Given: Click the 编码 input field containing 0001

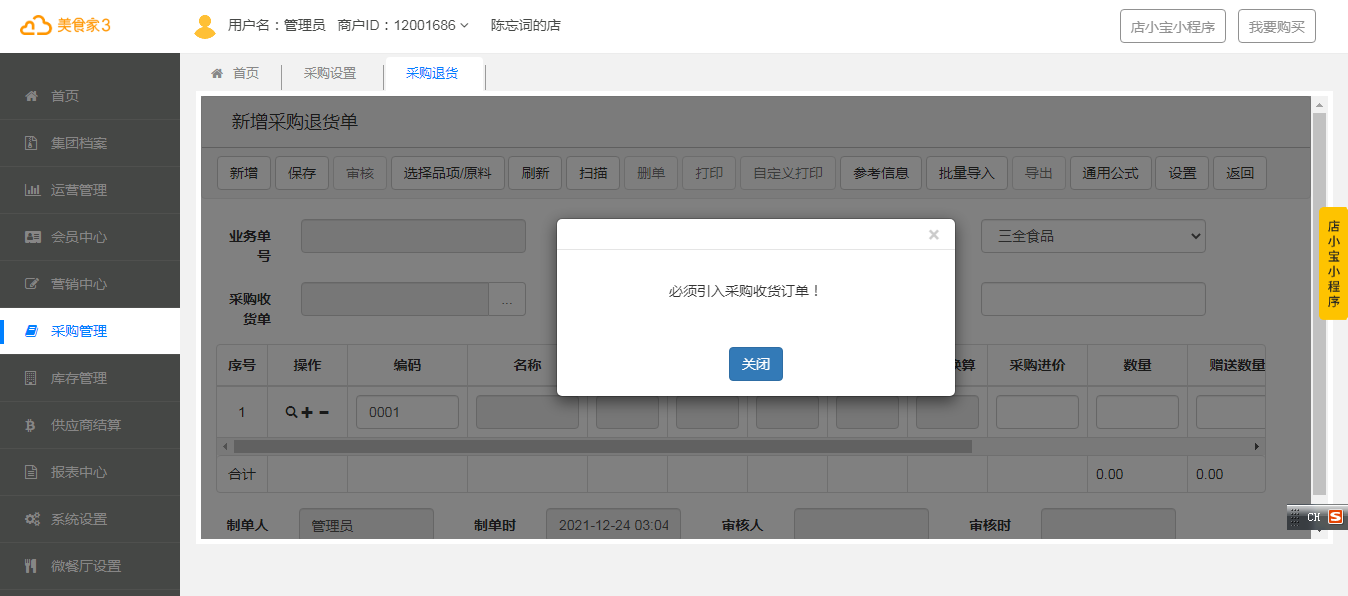Looking at the screenshot, I should (x=407, y=412).
